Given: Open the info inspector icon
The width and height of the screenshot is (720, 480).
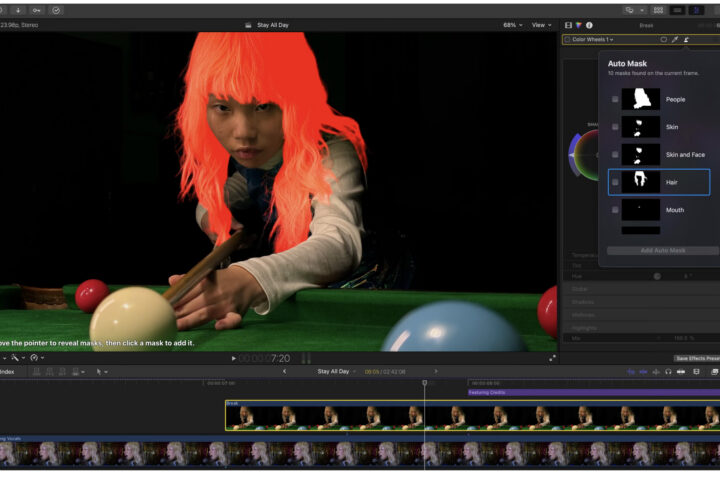Looking at the screenshot, I should click(x=589, y=25).
